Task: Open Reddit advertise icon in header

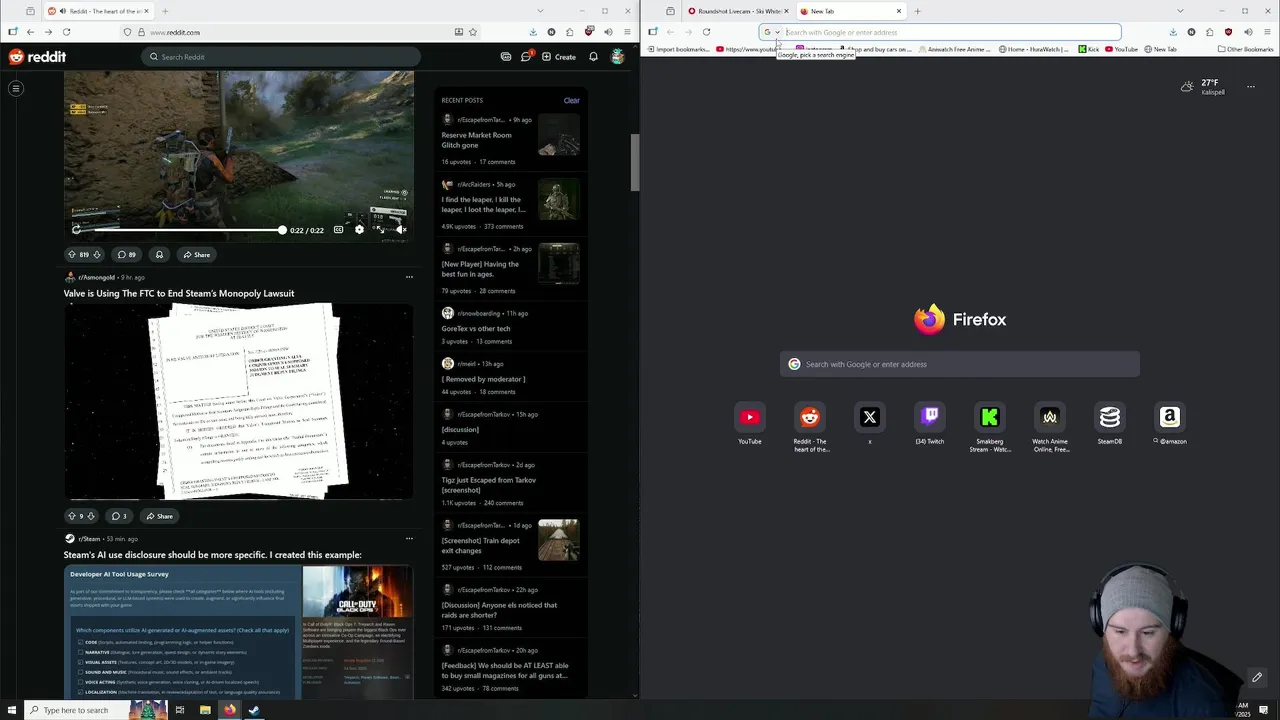Action: 506,57
